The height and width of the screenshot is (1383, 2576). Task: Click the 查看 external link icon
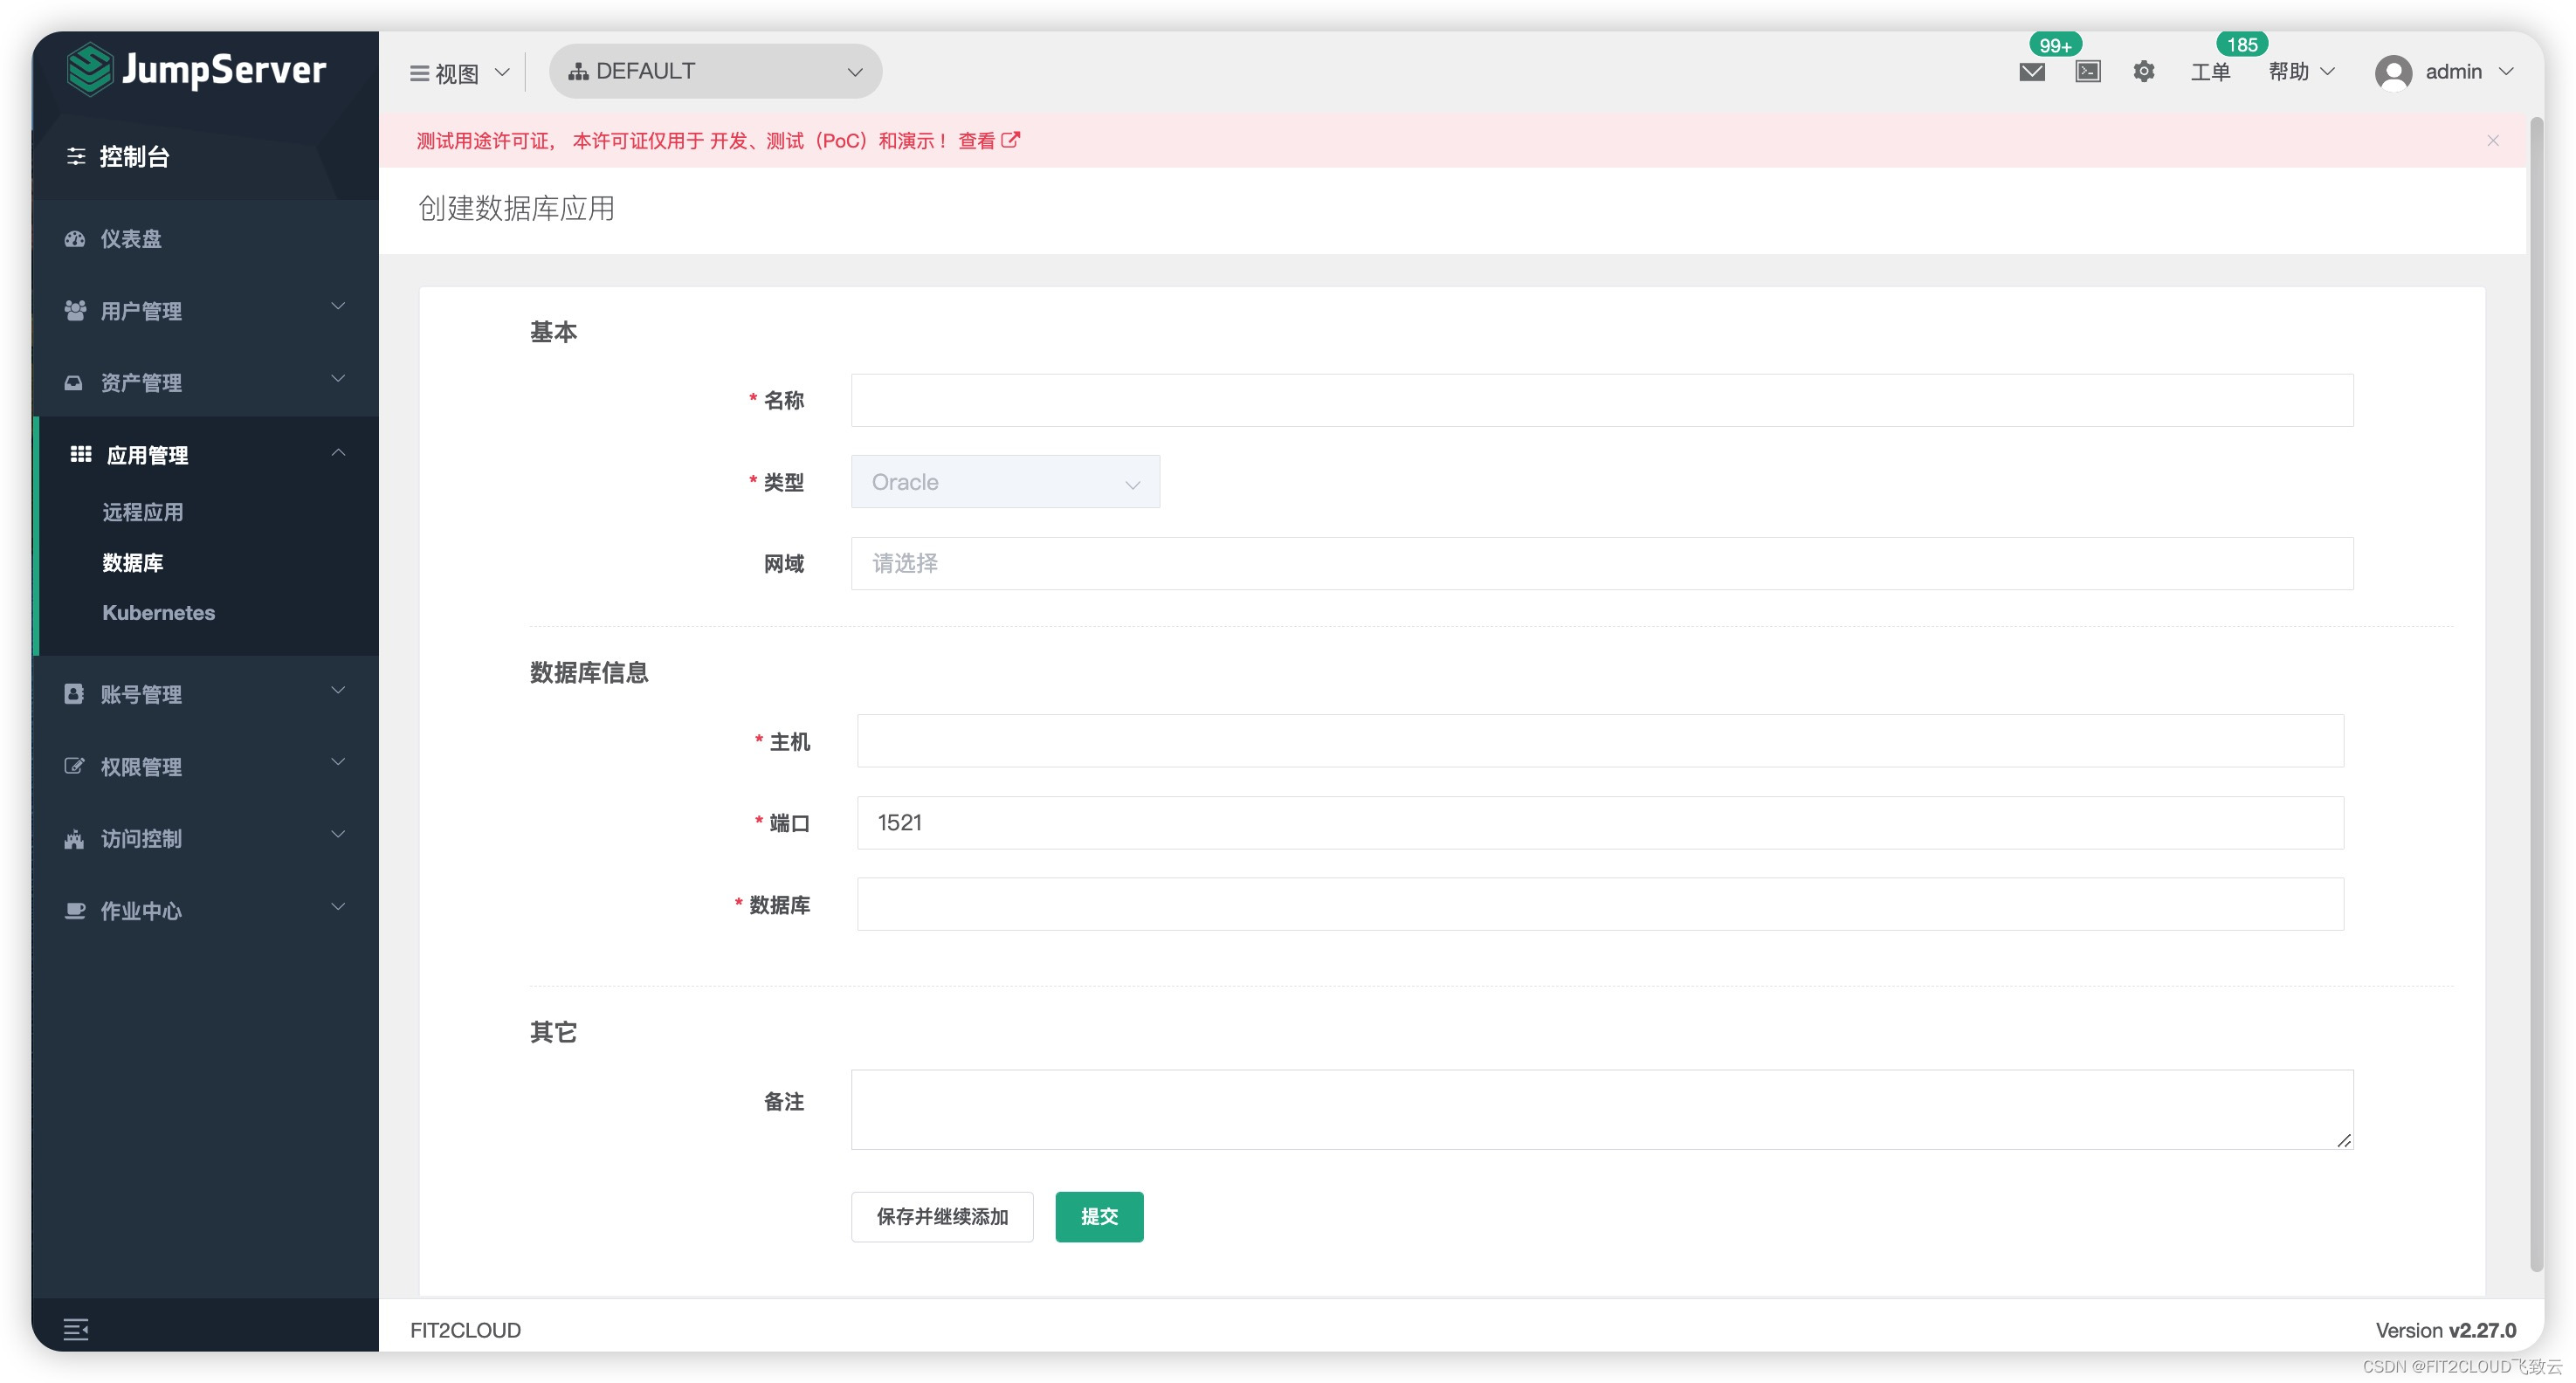click(1011, 140)
